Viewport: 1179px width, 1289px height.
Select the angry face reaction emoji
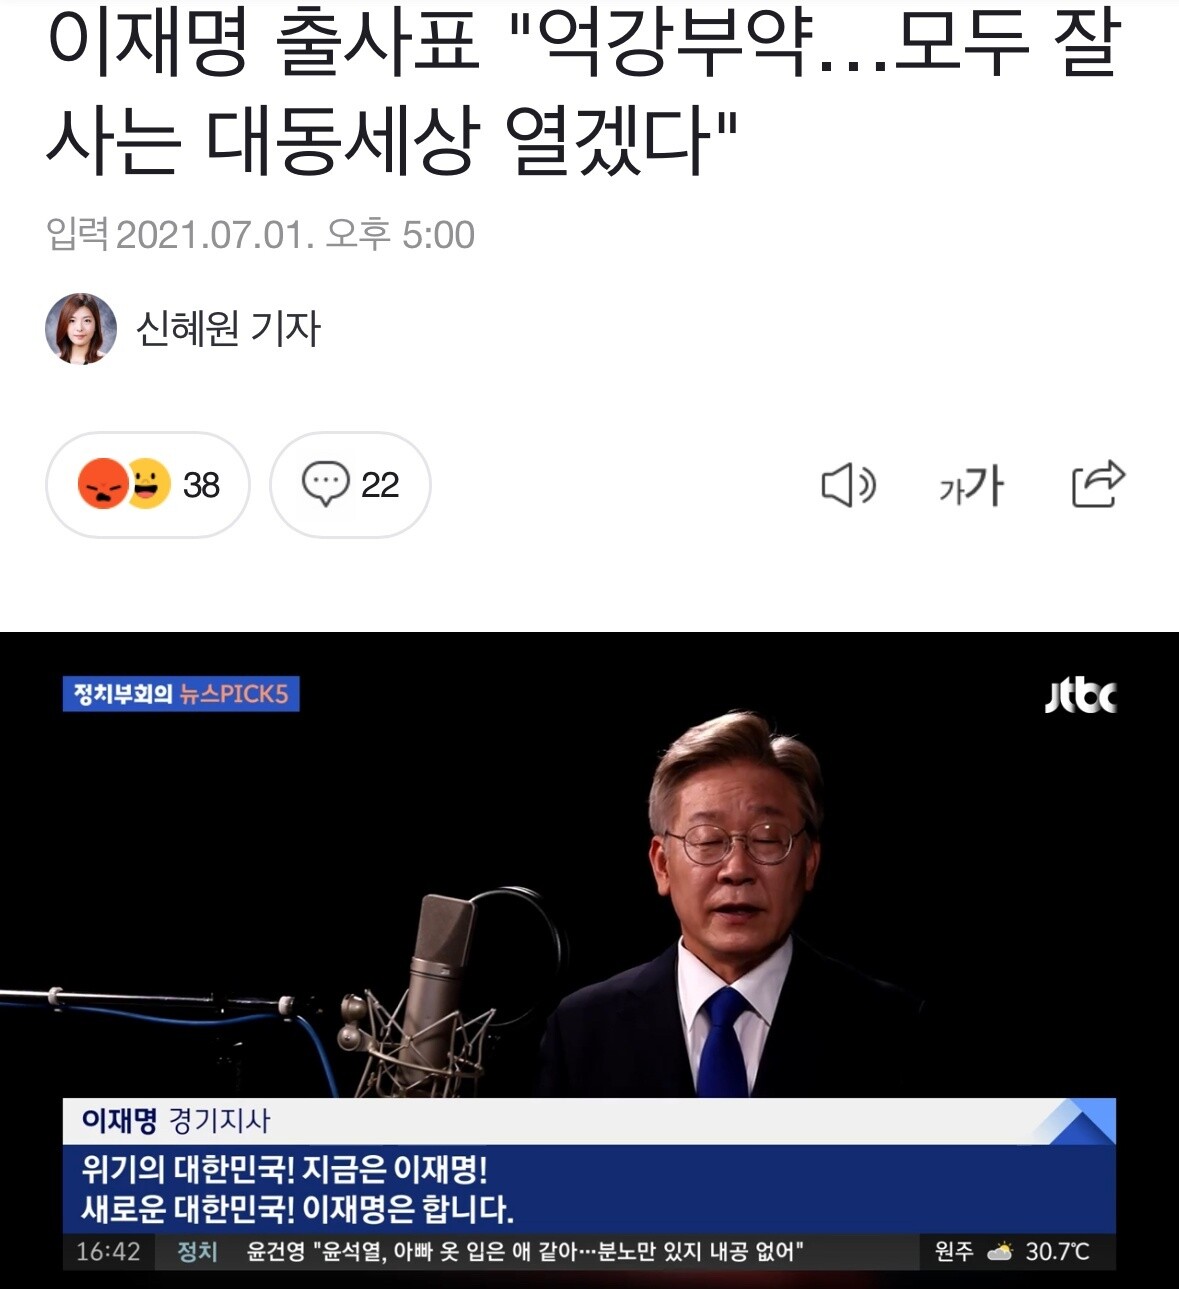coord(102,484)
